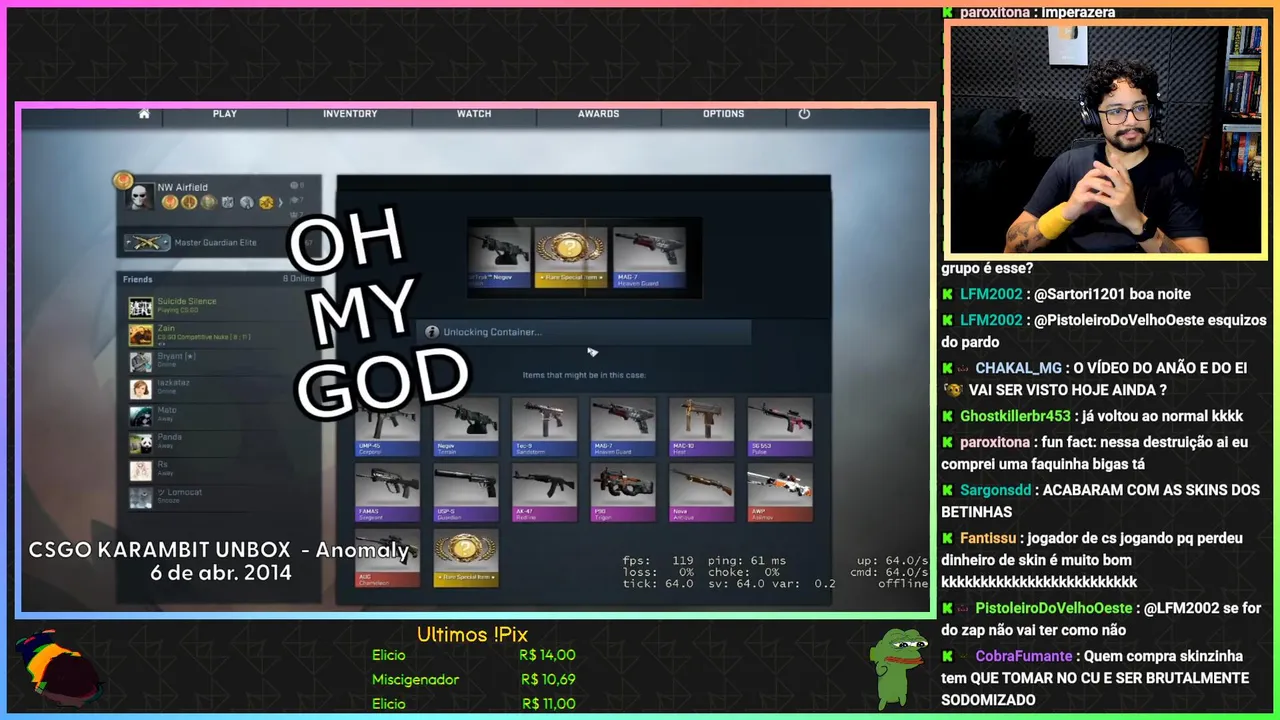
Task: Click the Miscigenador R$ 10,69 Pix entry
Action: (473, 679)
